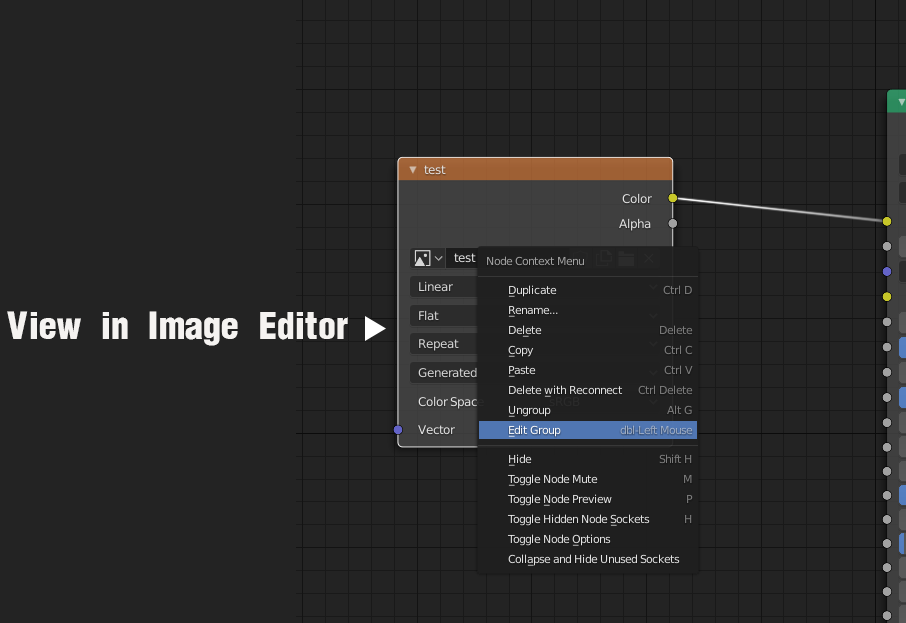Image resolution: width=906 pixels, height=623 pixels.
Task: Open the Flat projection dropdown
Action: point(444,316)
